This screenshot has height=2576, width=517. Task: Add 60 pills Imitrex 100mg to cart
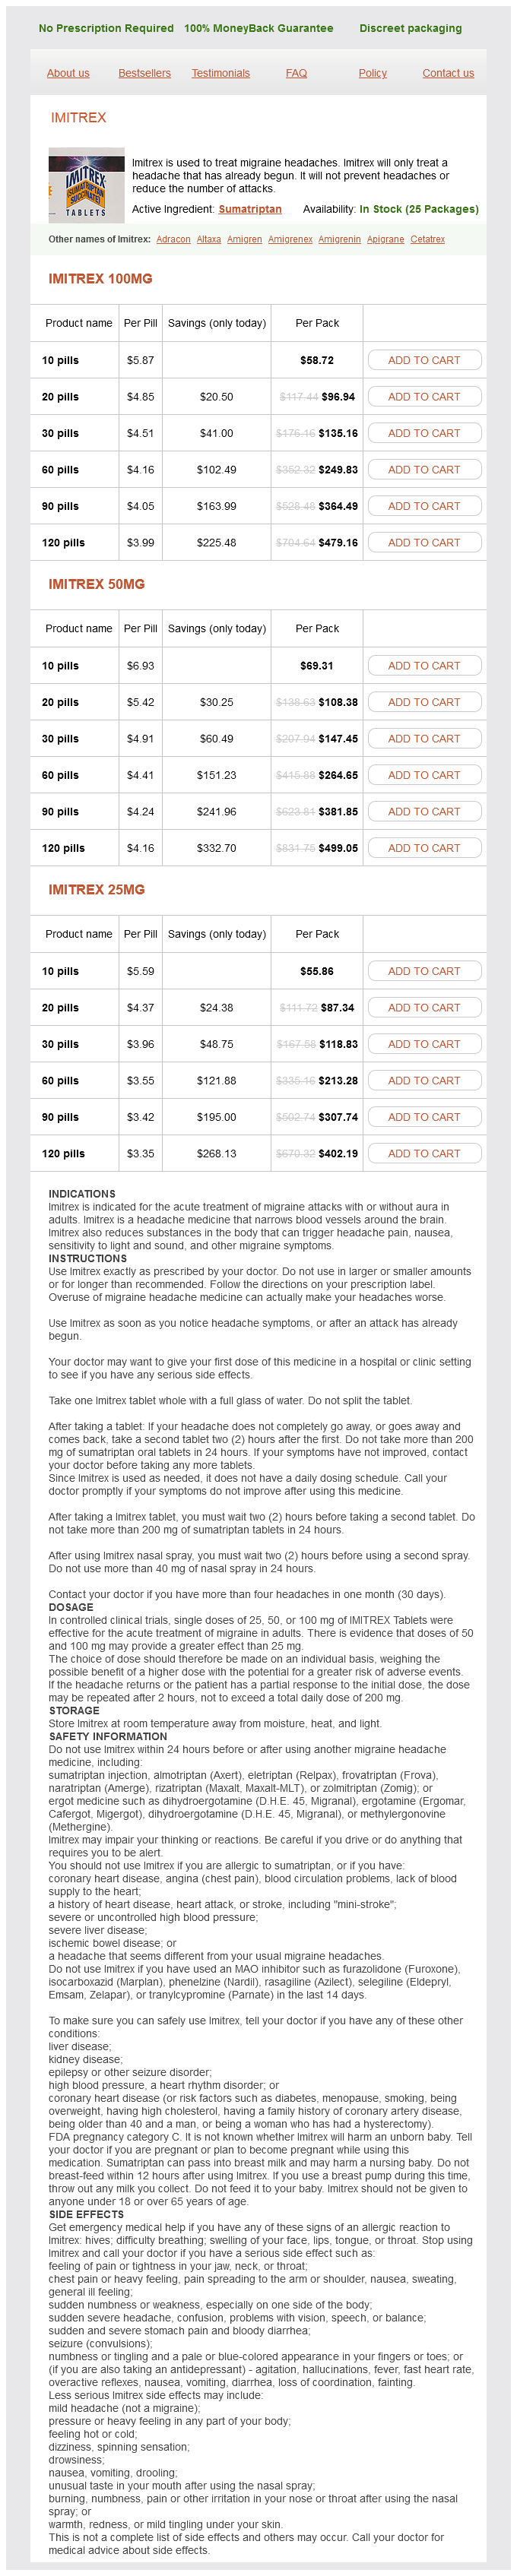coord(424,469)
